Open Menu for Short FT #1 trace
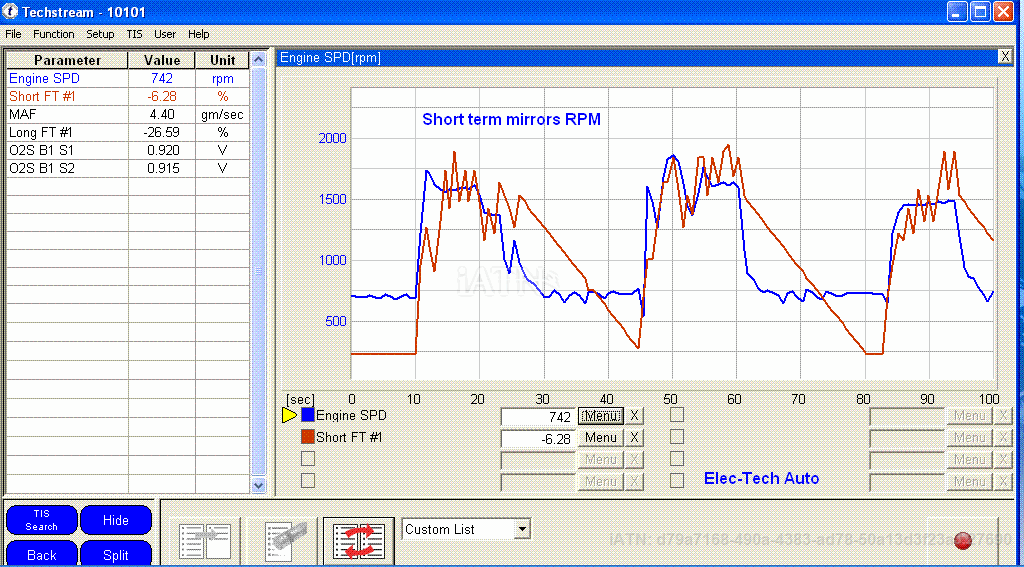Image resolution: width=1024 pixels, height=567 pixels. [600, 438]
